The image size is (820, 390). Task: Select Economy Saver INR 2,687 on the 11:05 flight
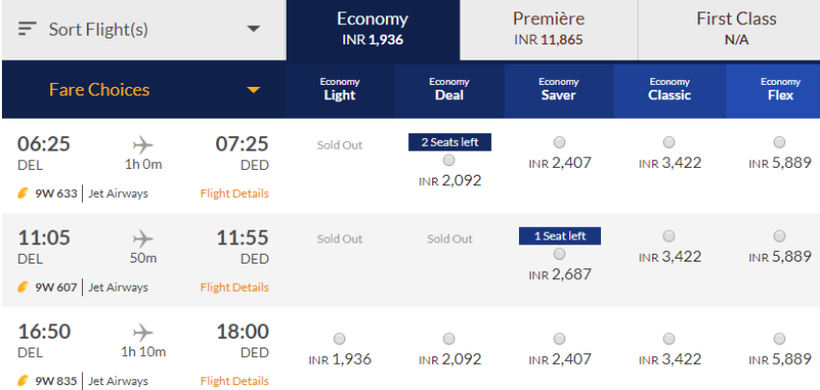coord(560,254)
